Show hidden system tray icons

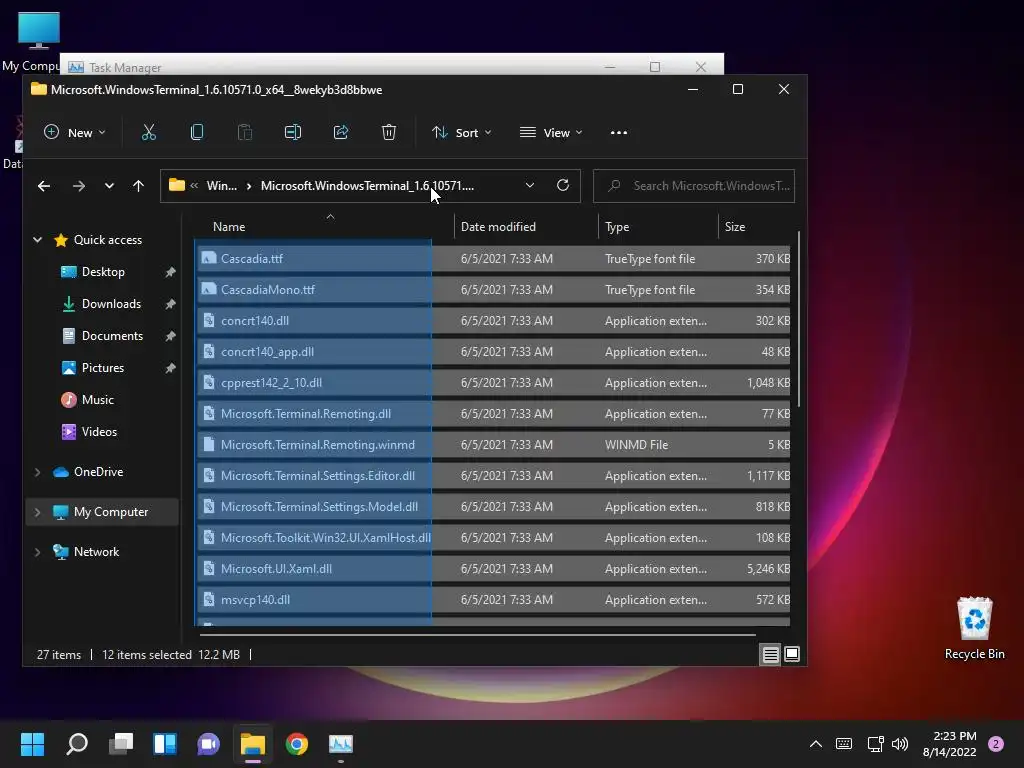816,744
